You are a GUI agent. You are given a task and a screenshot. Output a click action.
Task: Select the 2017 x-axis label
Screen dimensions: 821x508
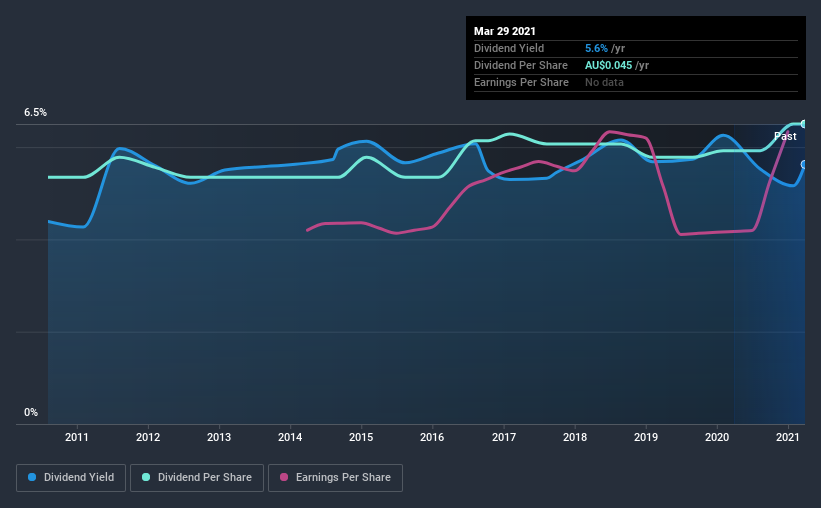504,437
